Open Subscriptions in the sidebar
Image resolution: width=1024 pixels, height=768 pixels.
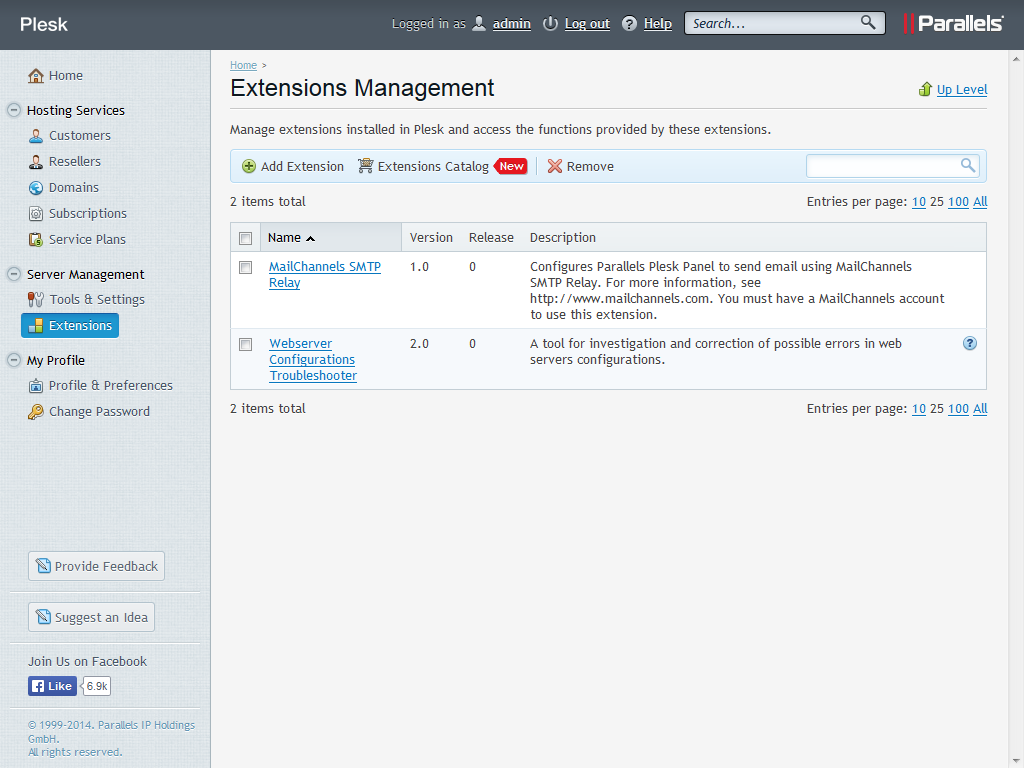[x=88, y=214]
